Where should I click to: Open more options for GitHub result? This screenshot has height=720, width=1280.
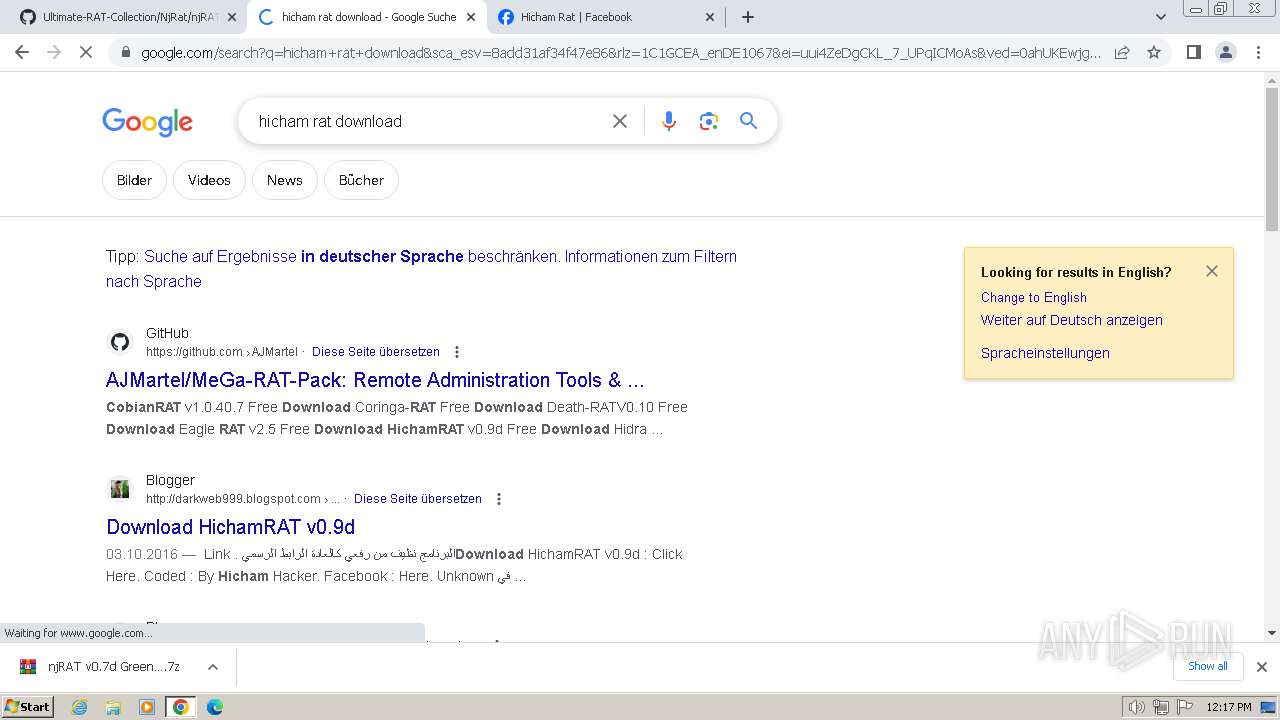click(x=457, y=352)
